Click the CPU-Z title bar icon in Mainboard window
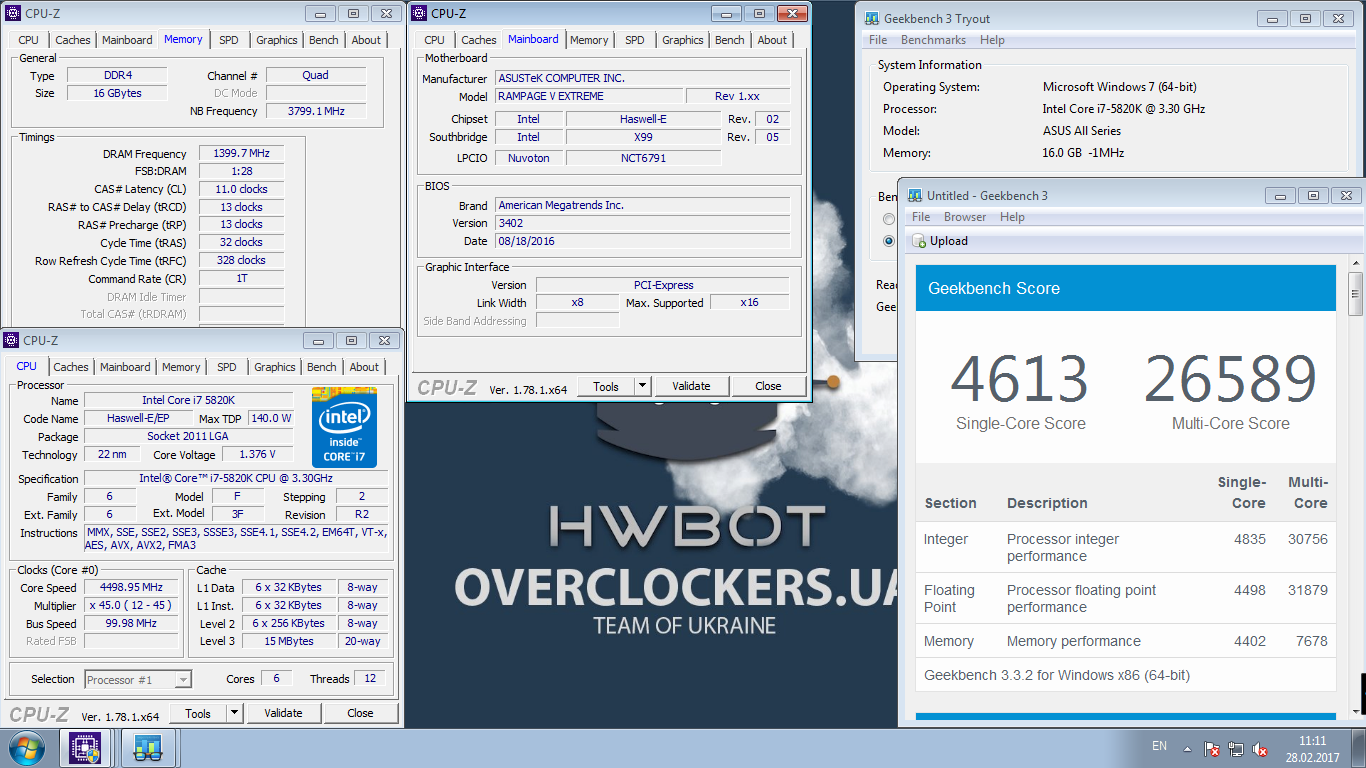 [420, 13]
